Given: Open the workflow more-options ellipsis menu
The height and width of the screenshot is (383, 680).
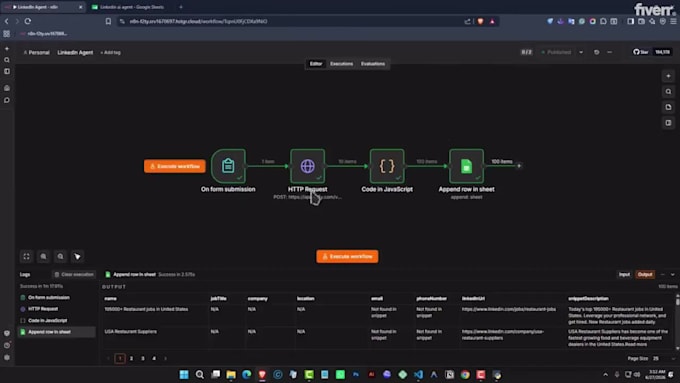Looking at the screenshot, I should tap(609, 52).
